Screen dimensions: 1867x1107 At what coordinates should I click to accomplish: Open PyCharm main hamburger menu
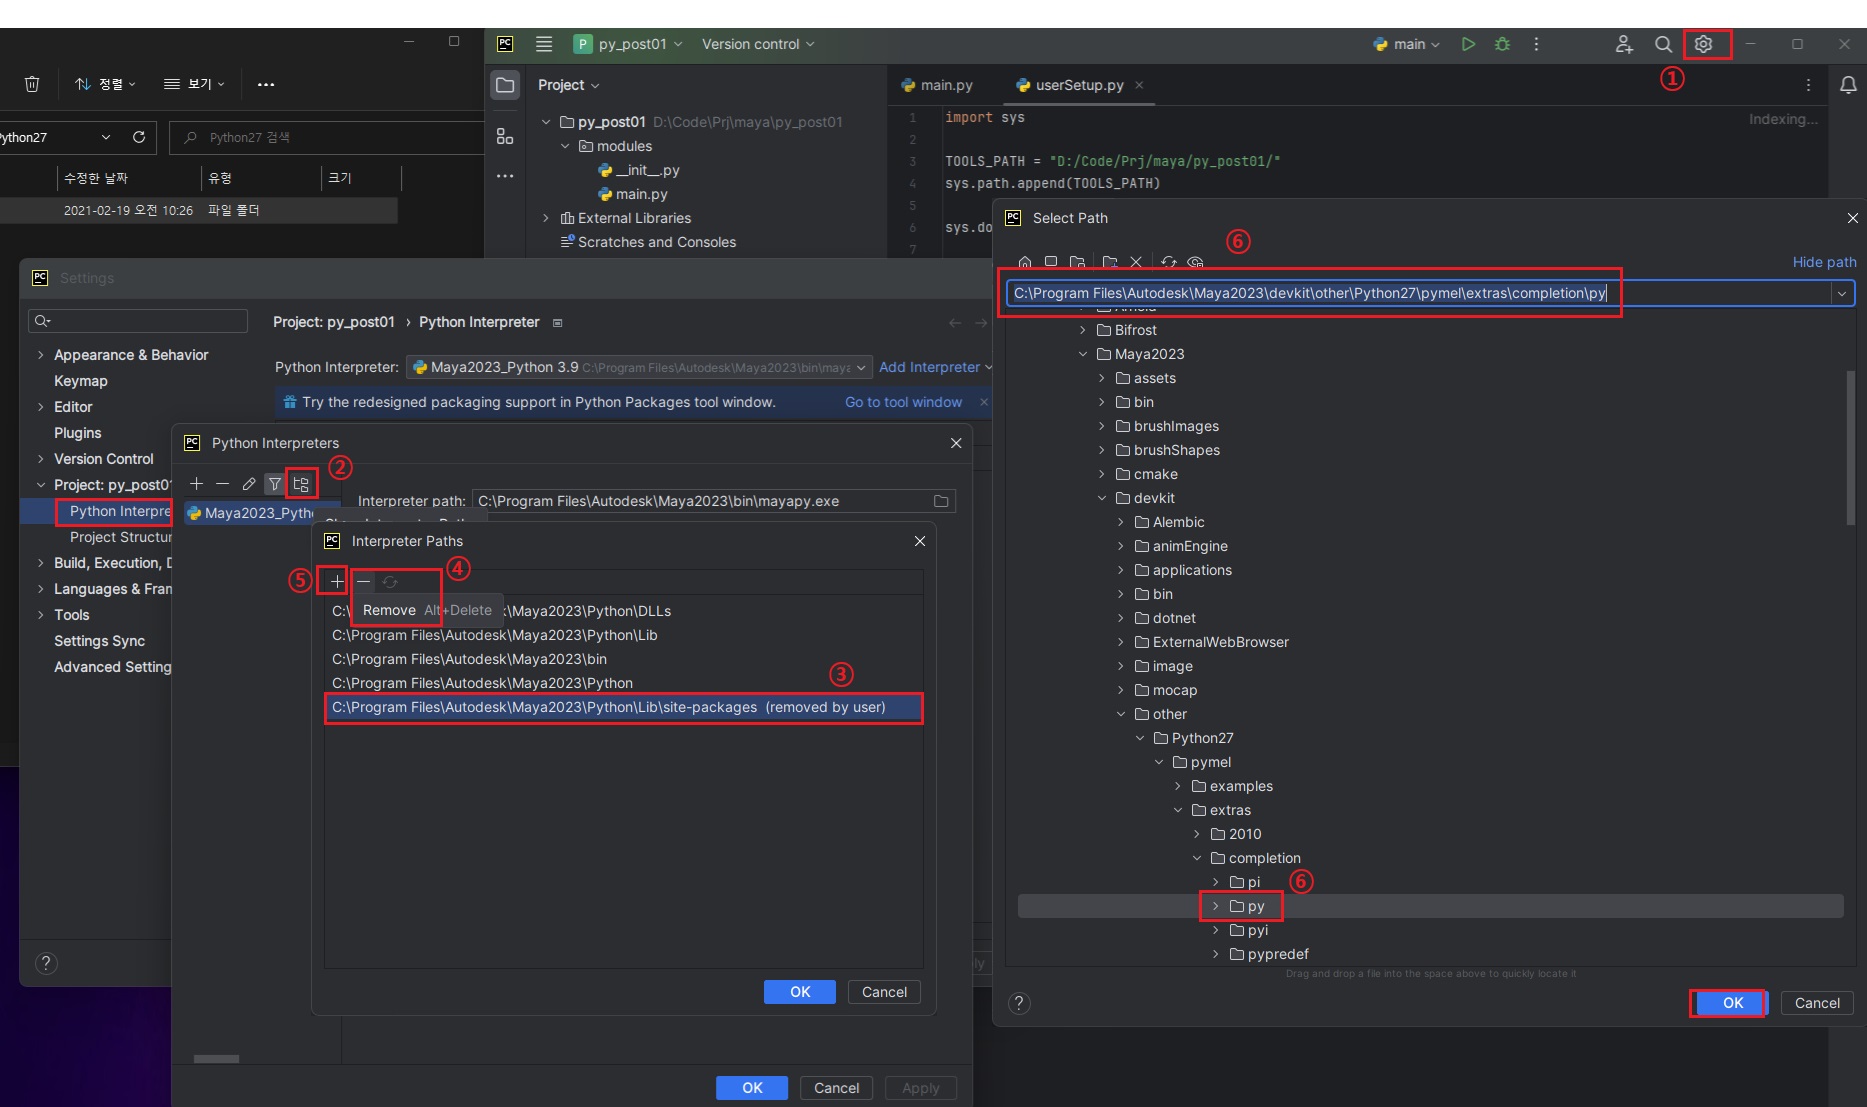(x=544, y=44)
